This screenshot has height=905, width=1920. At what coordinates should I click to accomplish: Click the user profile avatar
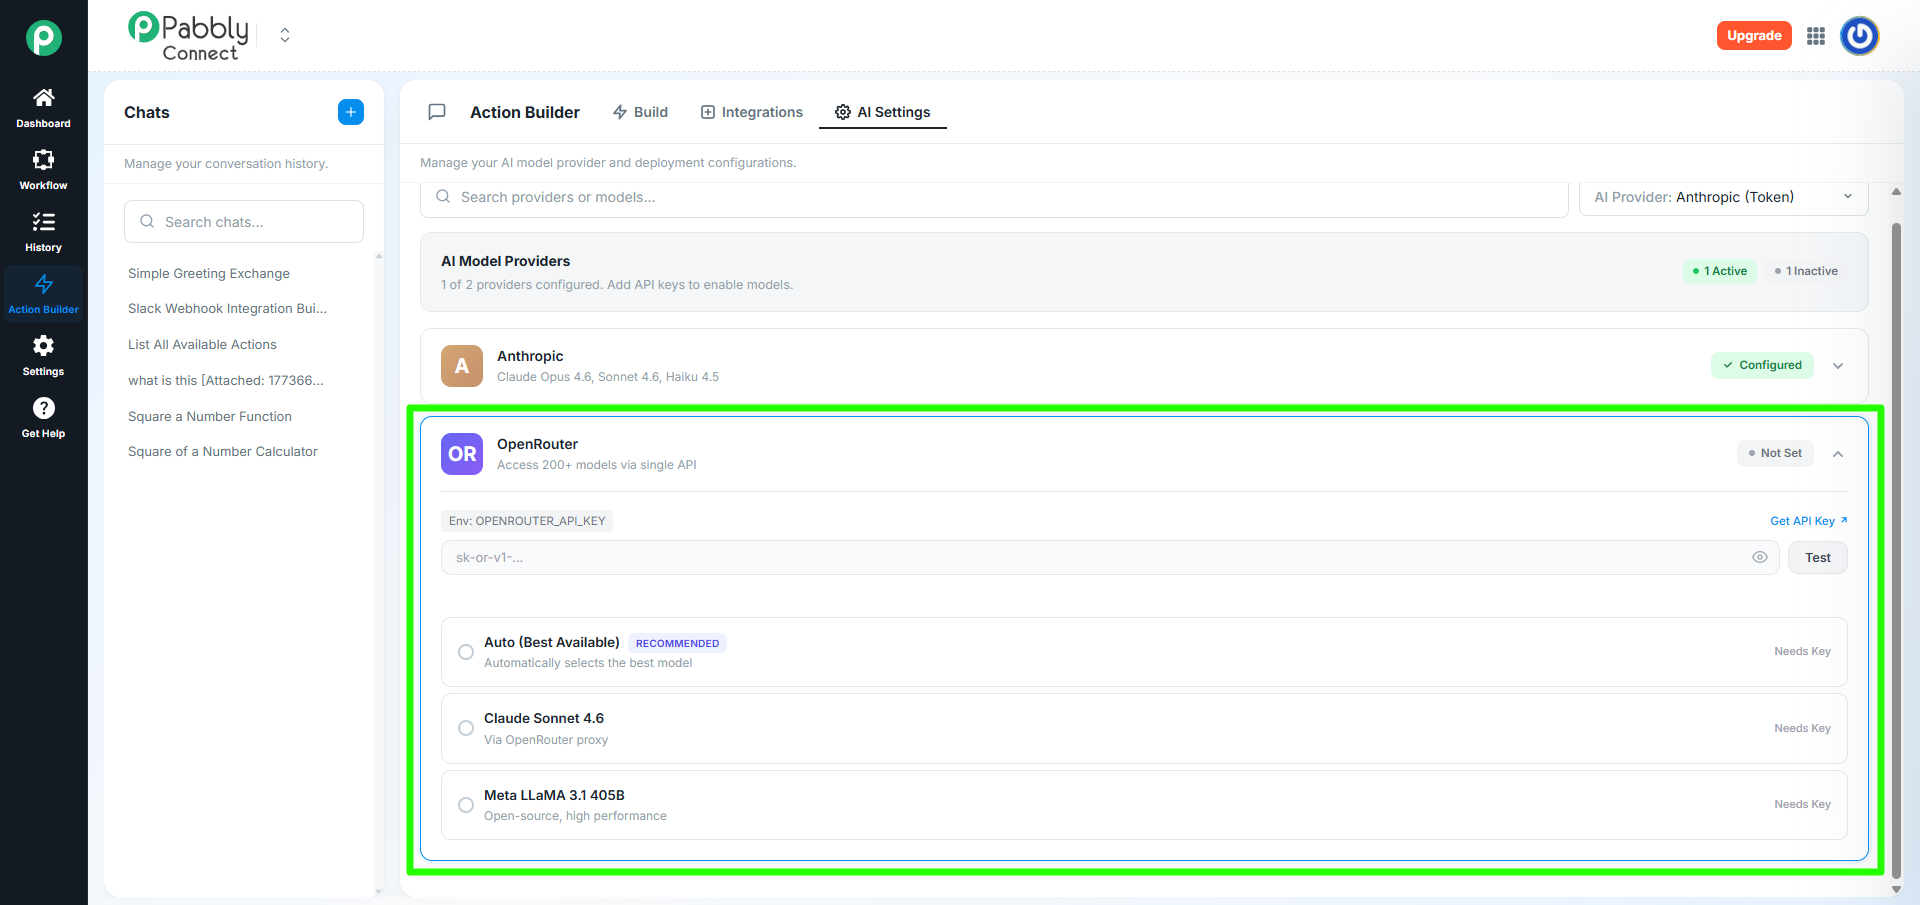click(x=1859, y=36)
